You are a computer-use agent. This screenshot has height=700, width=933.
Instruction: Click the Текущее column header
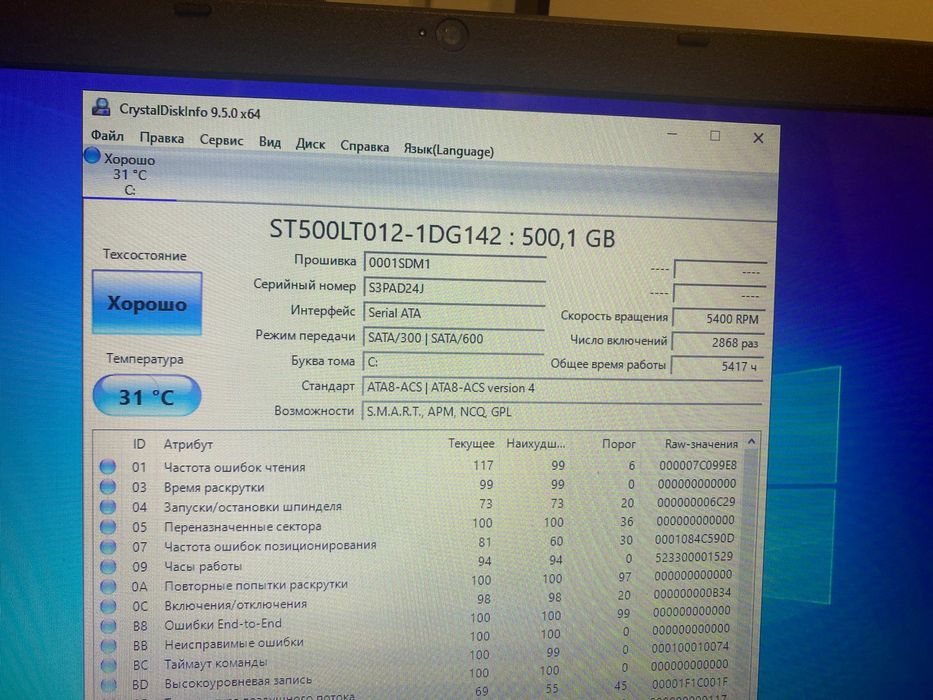471,443
